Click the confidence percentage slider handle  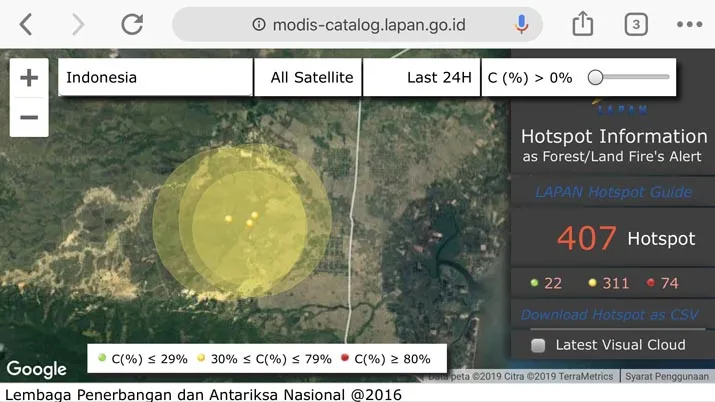pos(596,77)
